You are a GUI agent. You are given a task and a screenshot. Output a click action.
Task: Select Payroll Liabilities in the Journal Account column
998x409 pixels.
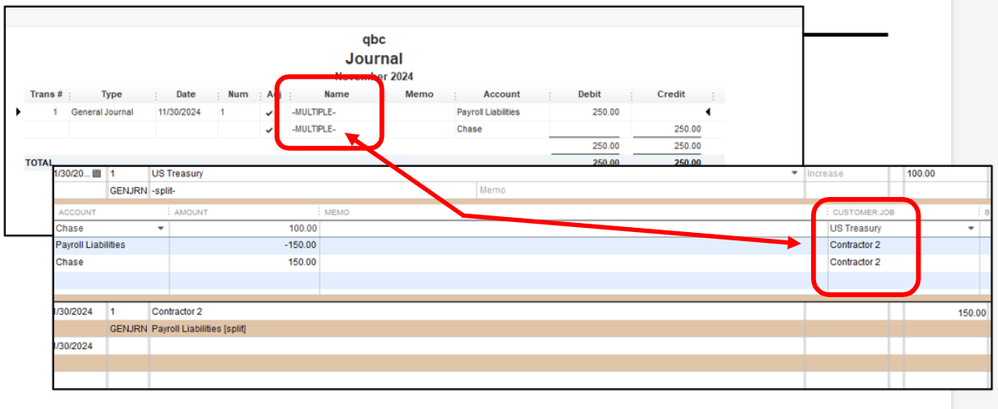[x=488, y=112]
